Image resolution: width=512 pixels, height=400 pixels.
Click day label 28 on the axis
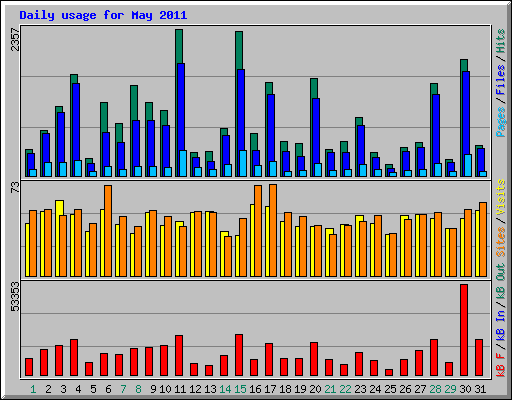click(435, 389)
